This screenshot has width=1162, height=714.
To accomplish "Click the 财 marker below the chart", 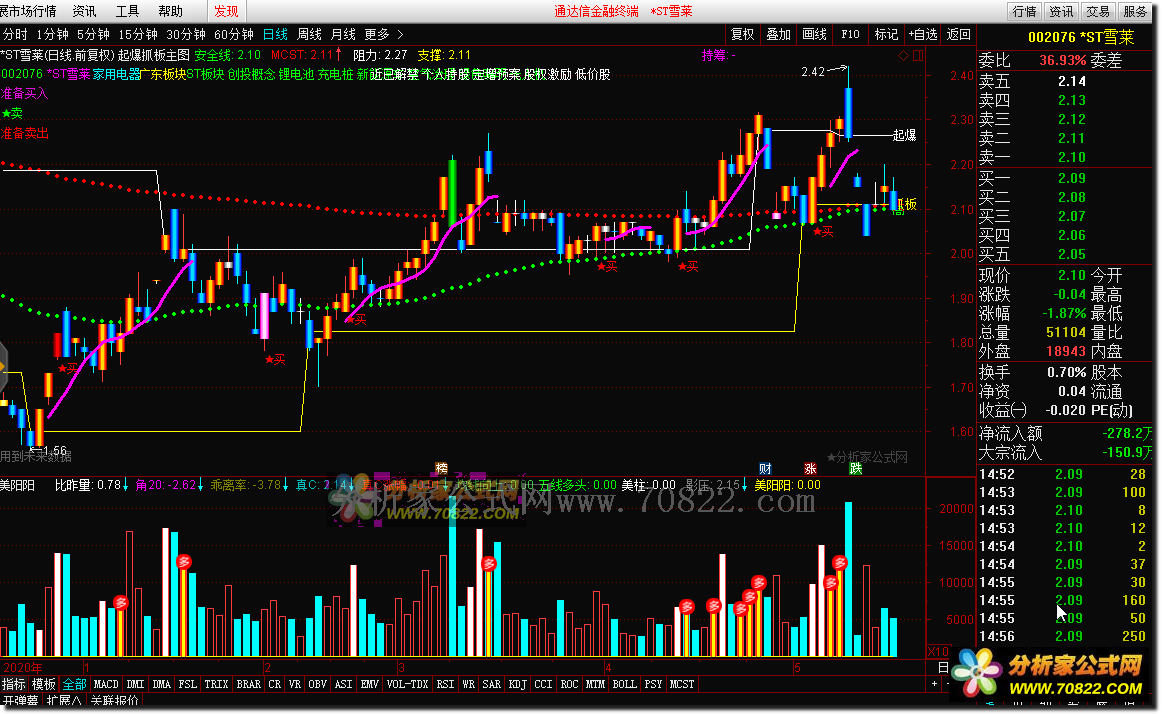I will tap(766, 469).
